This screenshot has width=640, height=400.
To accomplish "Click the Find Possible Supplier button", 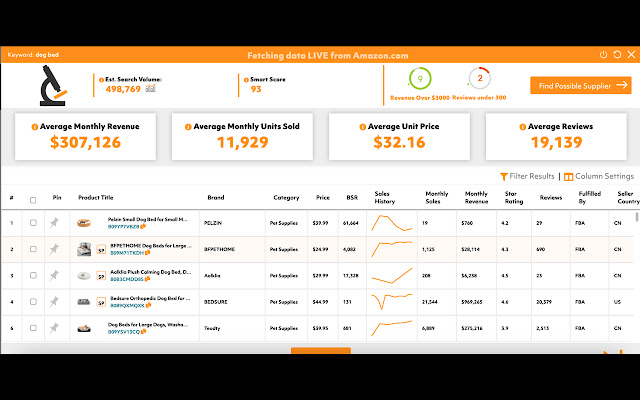I will tap(581, 85).
